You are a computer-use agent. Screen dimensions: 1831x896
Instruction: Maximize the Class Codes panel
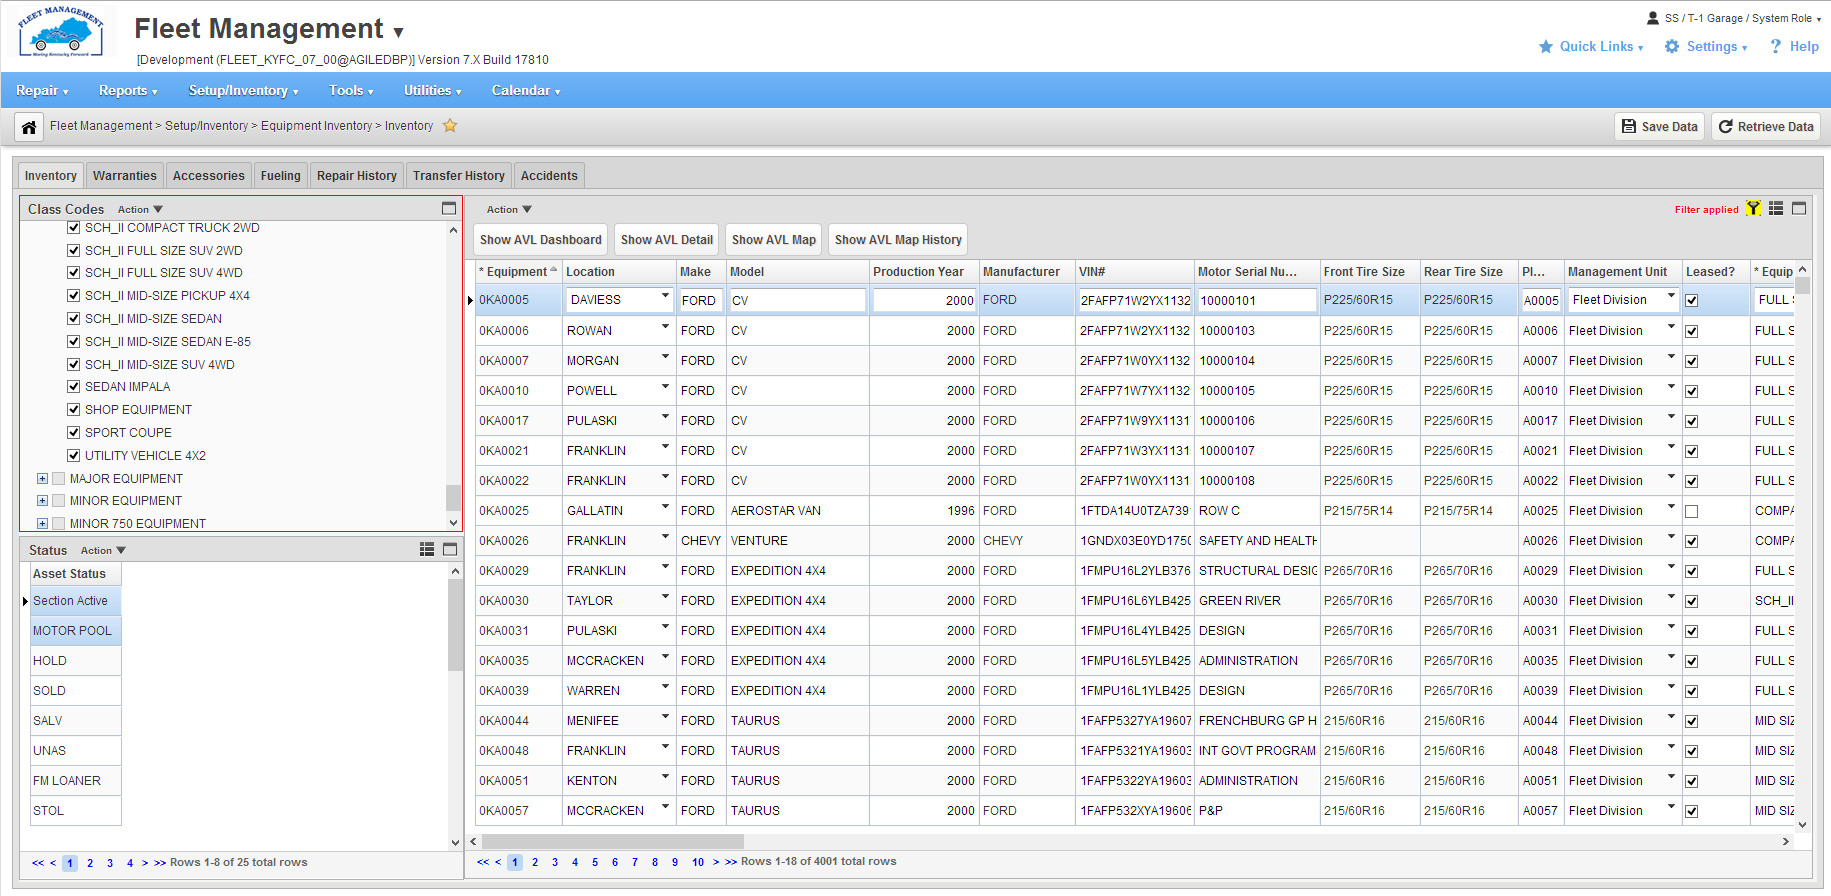pos(449,208)
